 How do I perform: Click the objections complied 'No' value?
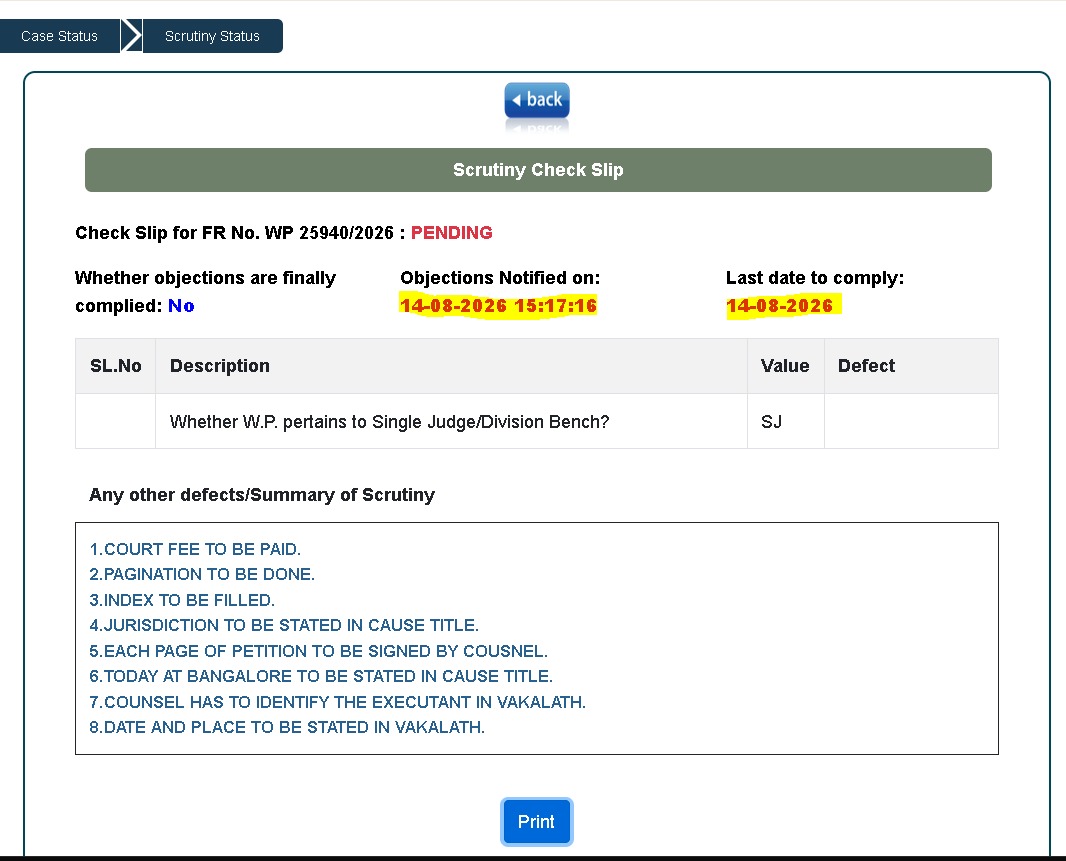coord(181,306)
